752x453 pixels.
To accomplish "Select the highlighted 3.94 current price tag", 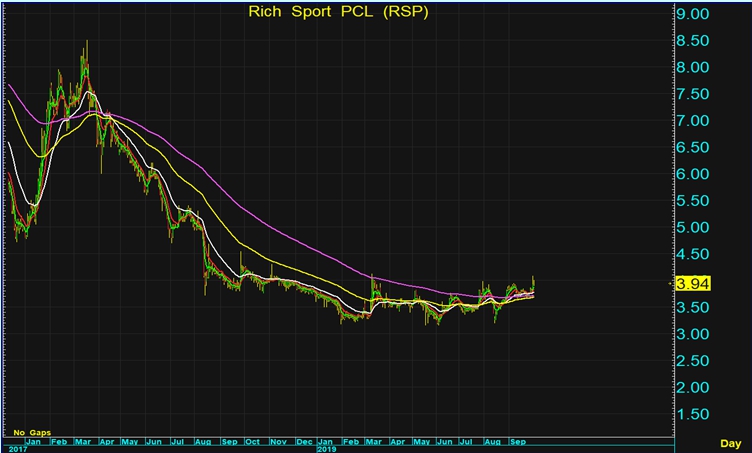I will (693, 283).
